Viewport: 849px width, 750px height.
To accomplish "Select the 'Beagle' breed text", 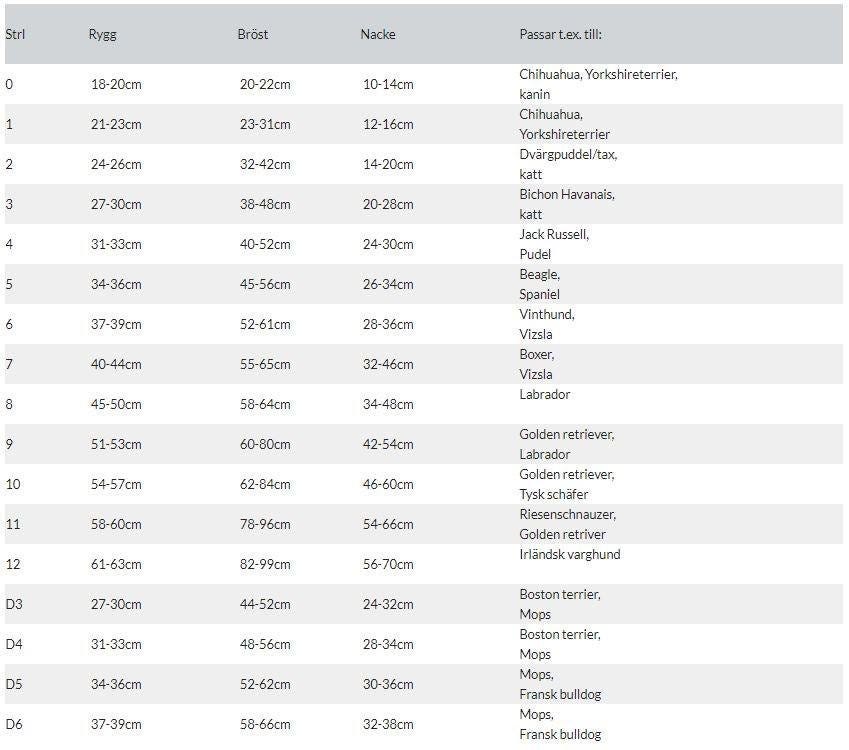I will click(539, 274).
